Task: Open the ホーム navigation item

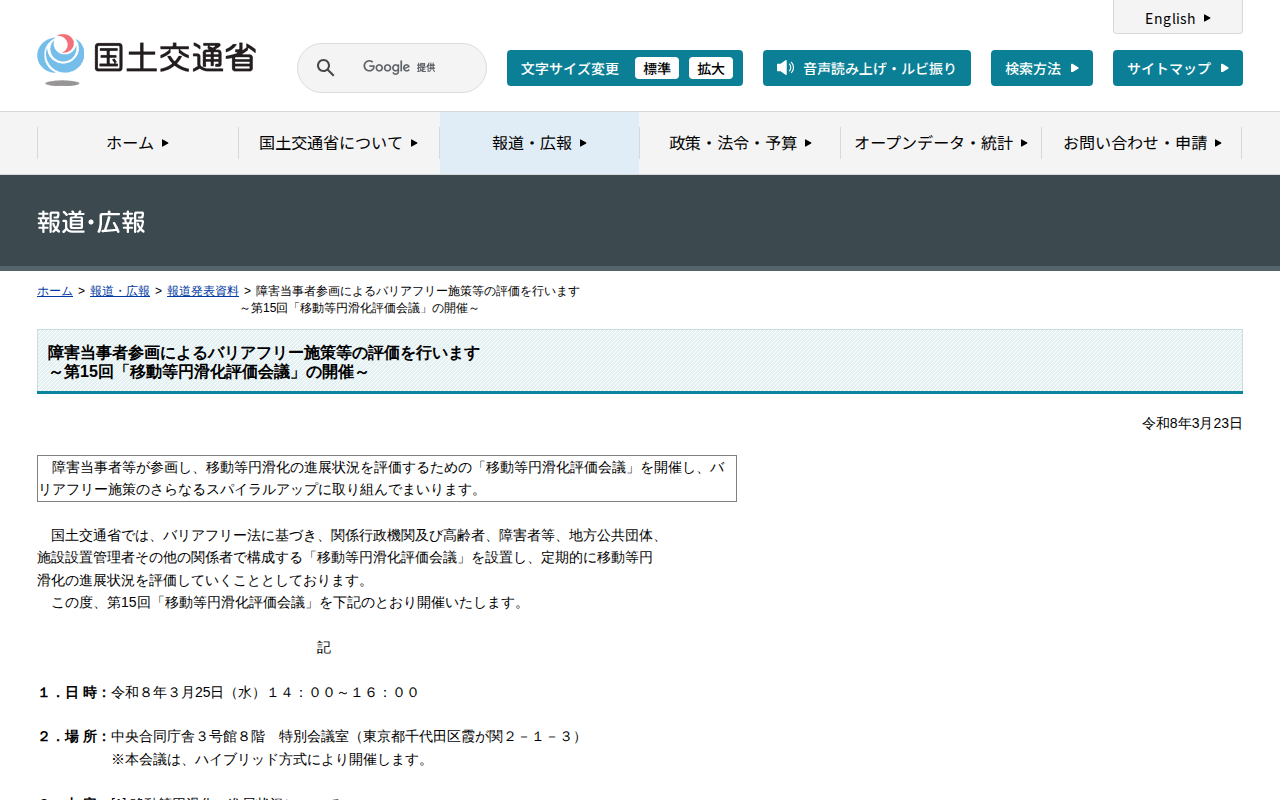Action: pyautogui.click(x=138, y=143)
